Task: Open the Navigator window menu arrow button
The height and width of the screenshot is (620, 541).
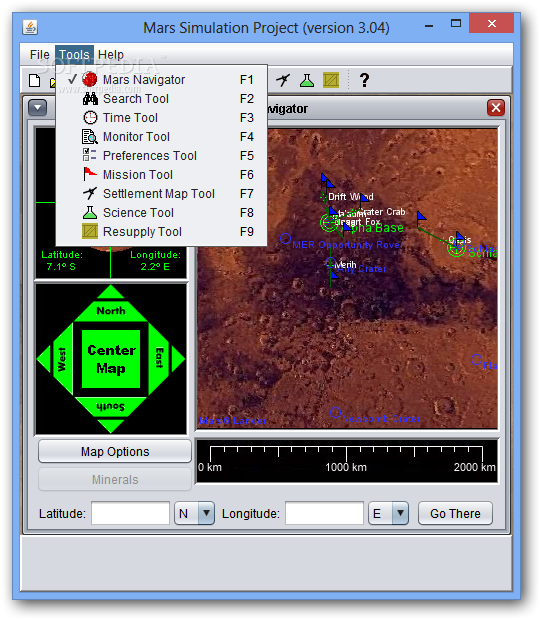Action: 38,108
